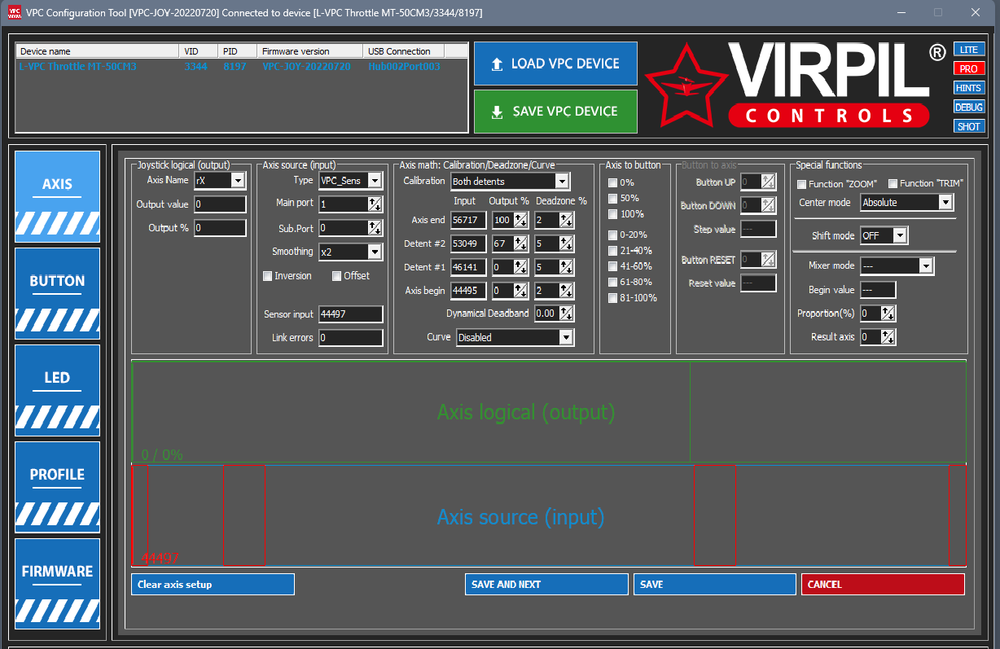The width and height of the screenshot is (1000, 649).
Task: Click Axis end Output % stepper icon
Action: (521, 220)
